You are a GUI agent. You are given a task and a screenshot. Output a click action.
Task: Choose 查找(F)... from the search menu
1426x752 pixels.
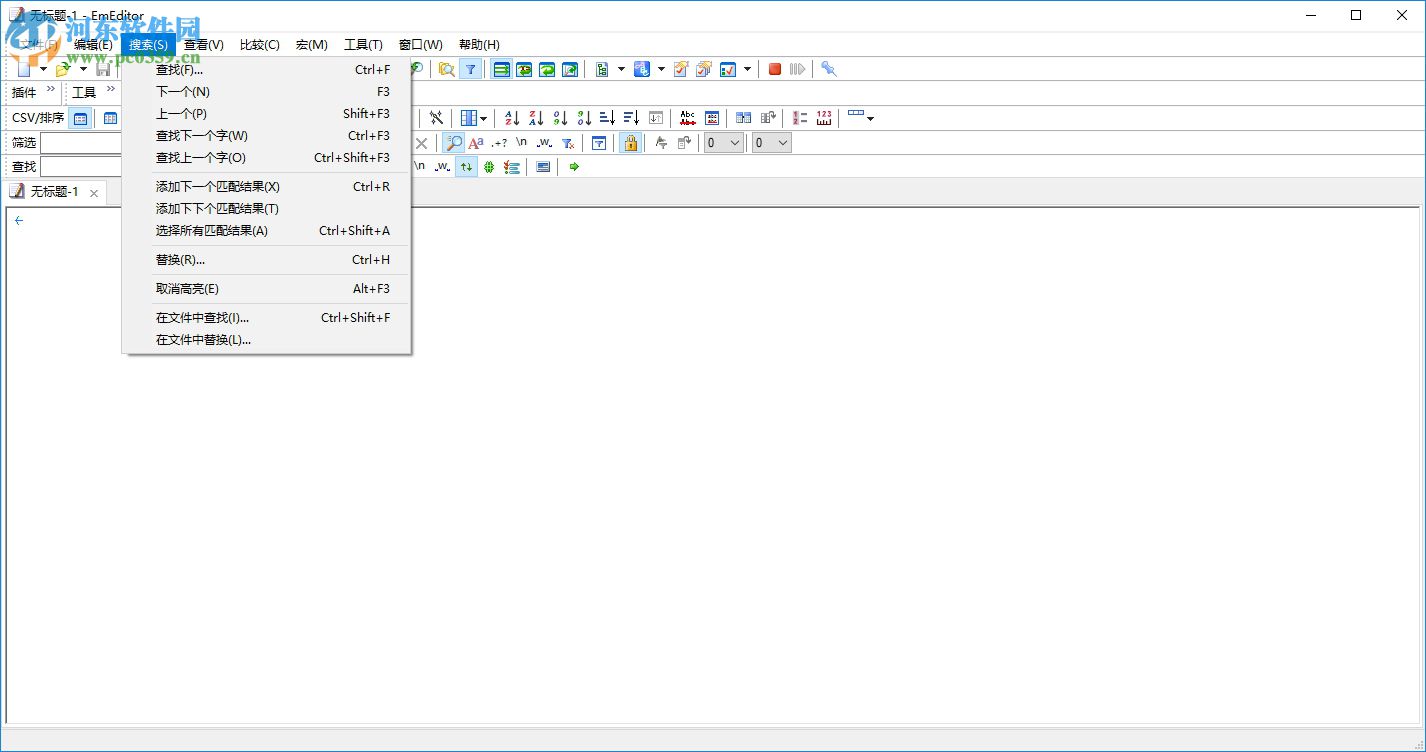[266, 70]
